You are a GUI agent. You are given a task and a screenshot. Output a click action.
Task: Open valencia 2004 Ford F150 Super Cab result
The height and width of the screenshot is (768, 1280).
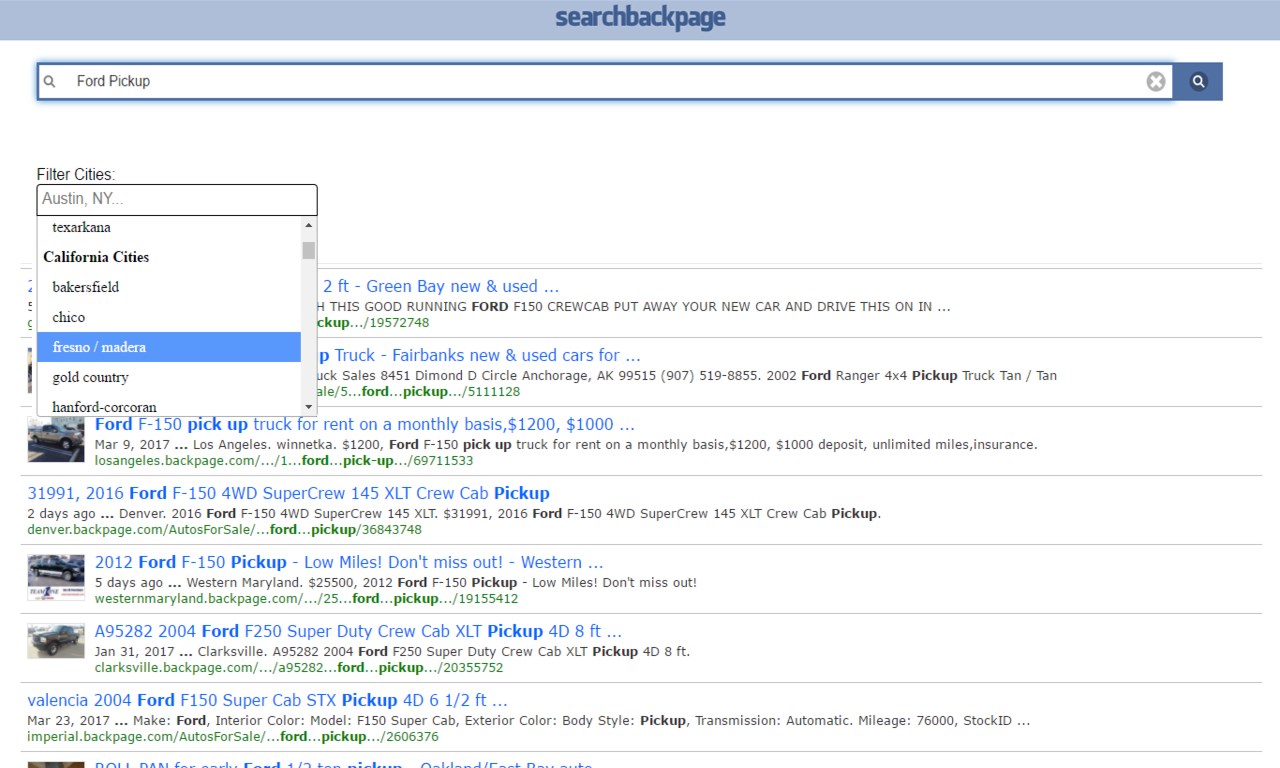coord(267,700)
